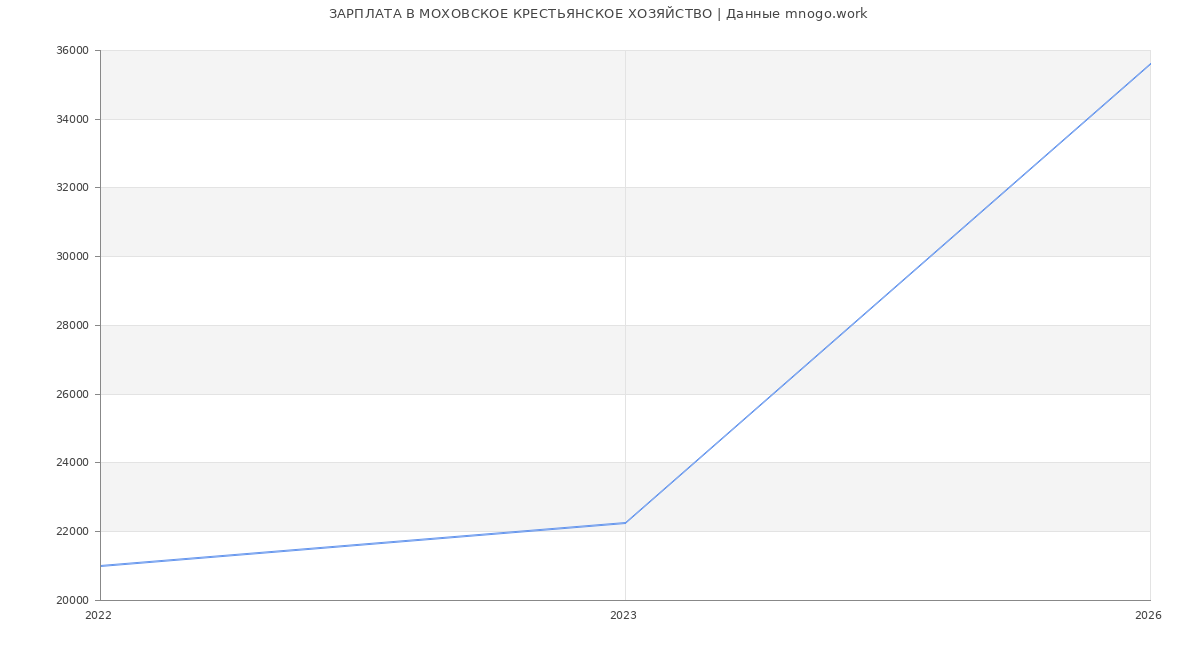Select the 2022 x-axis label

pos(99,616)
